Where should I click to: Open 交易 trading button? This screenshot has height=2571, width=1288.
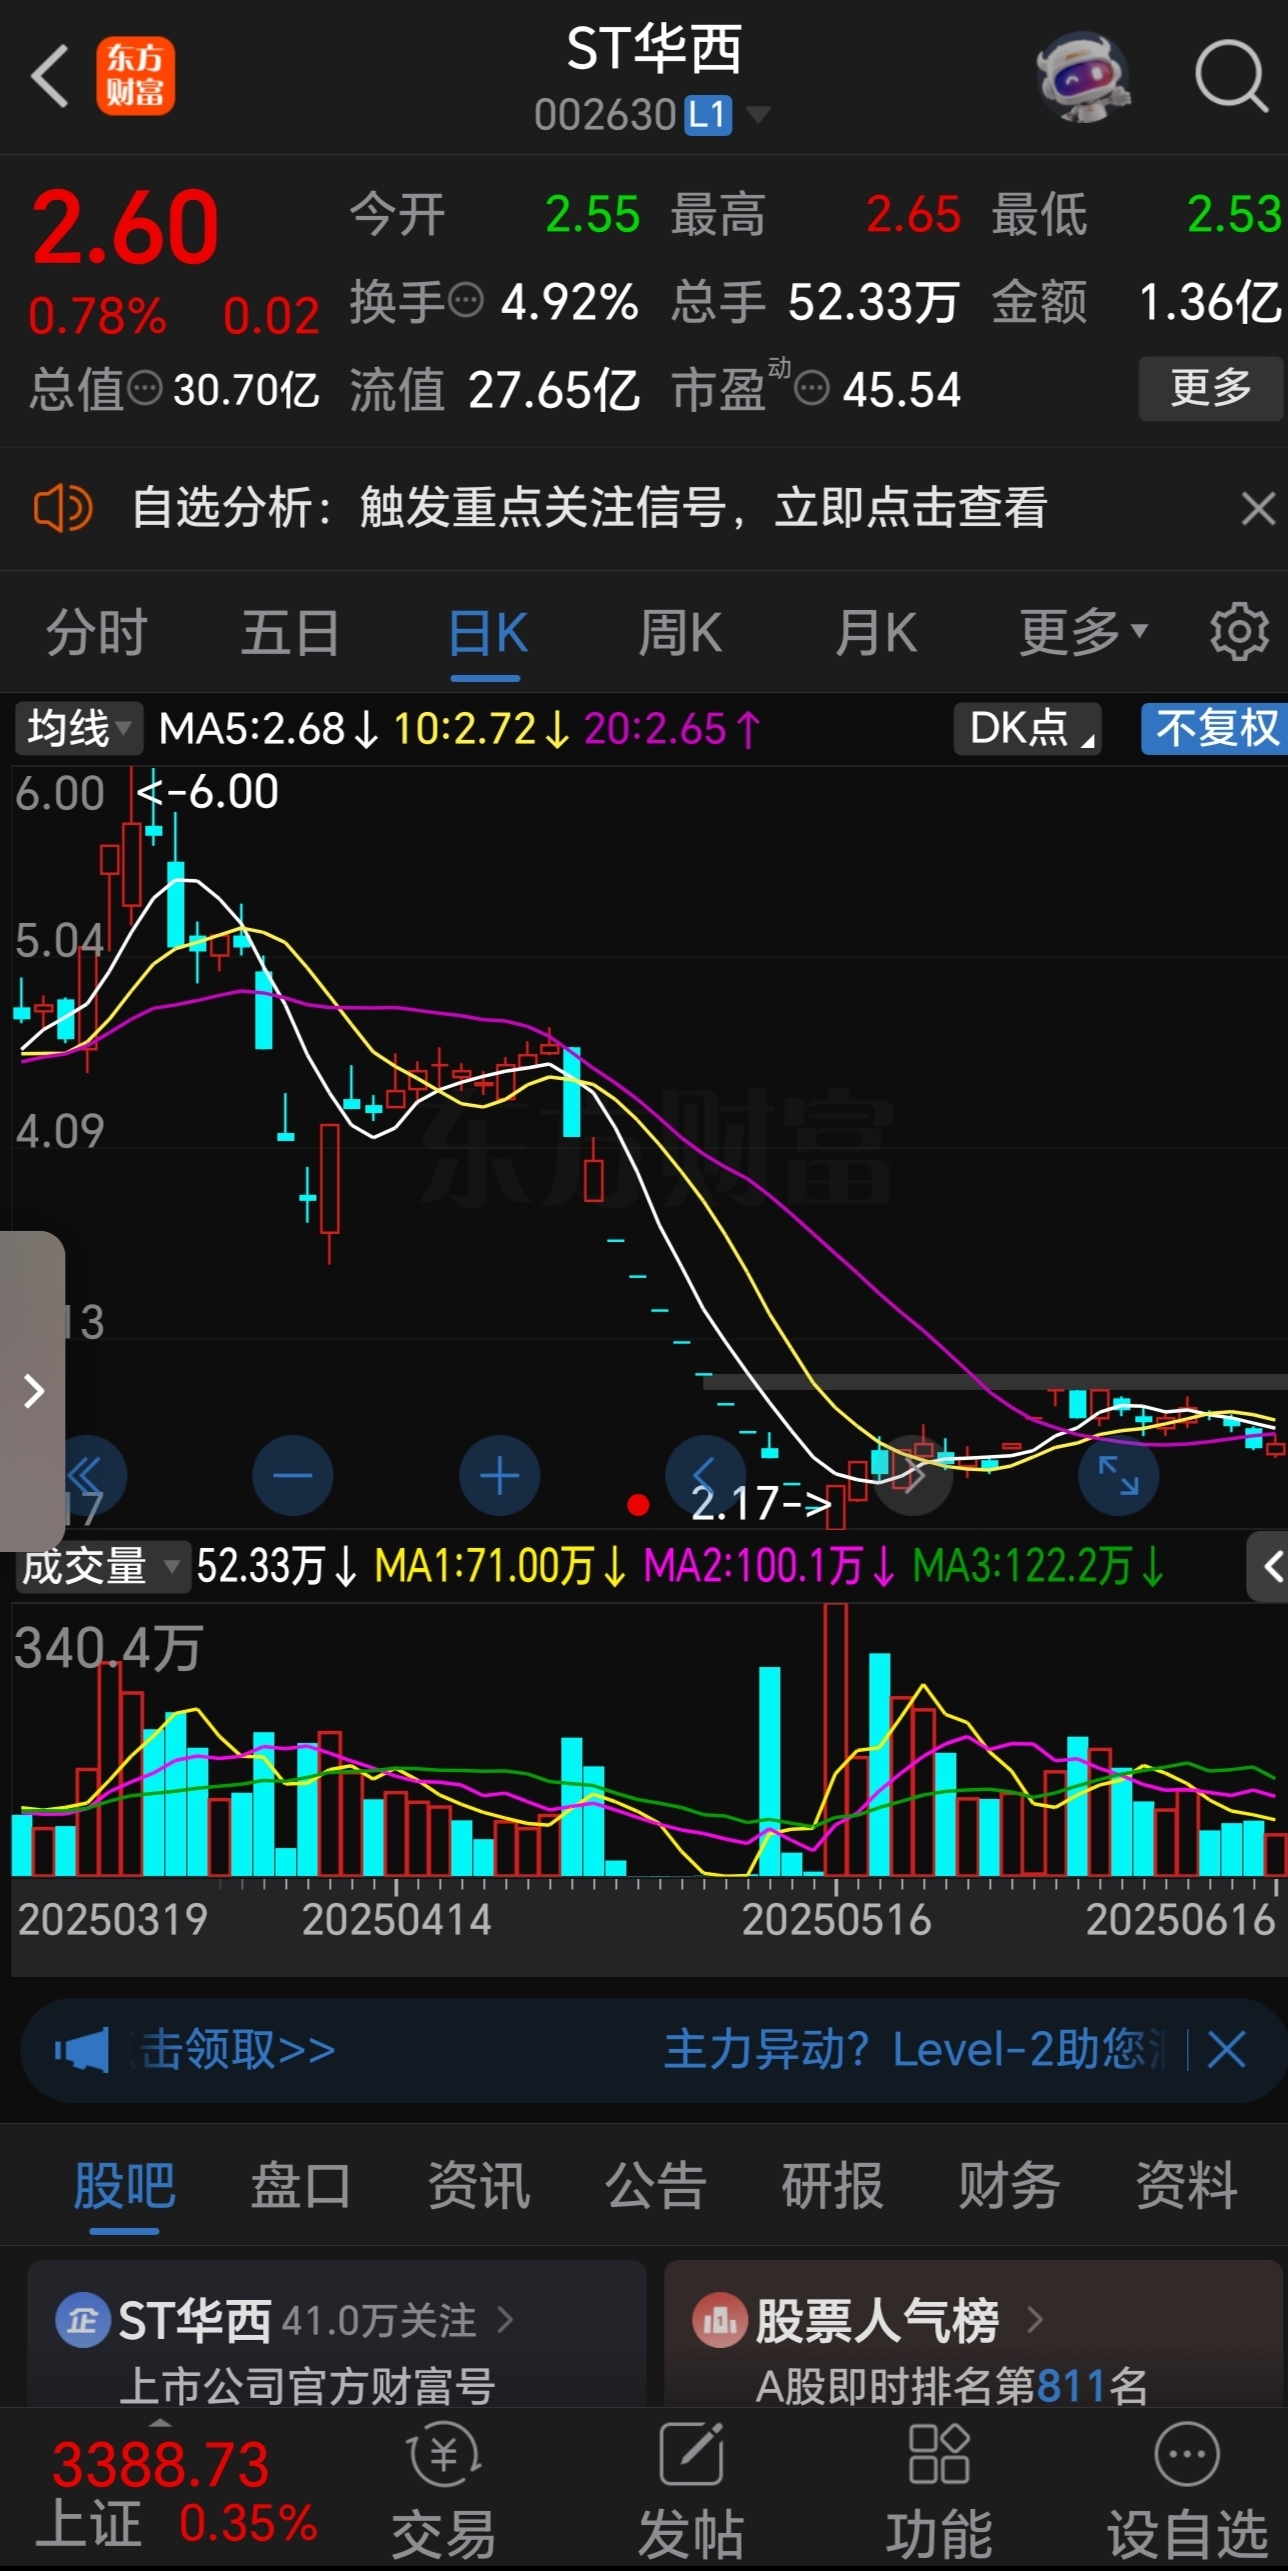pos(444,2490)
